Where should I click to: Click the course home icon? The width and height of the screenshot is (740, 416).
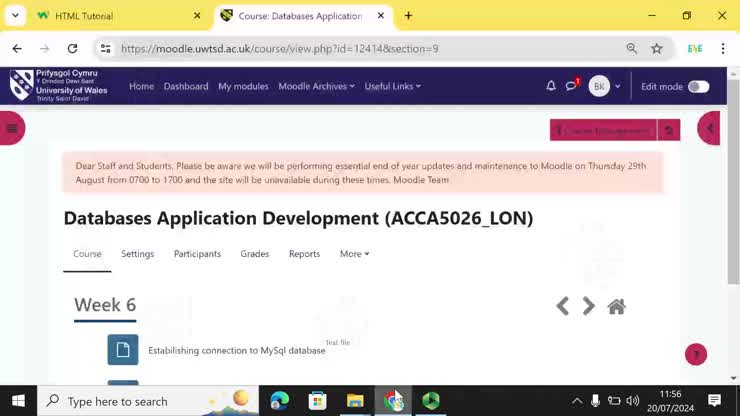[x=617, y=307]
